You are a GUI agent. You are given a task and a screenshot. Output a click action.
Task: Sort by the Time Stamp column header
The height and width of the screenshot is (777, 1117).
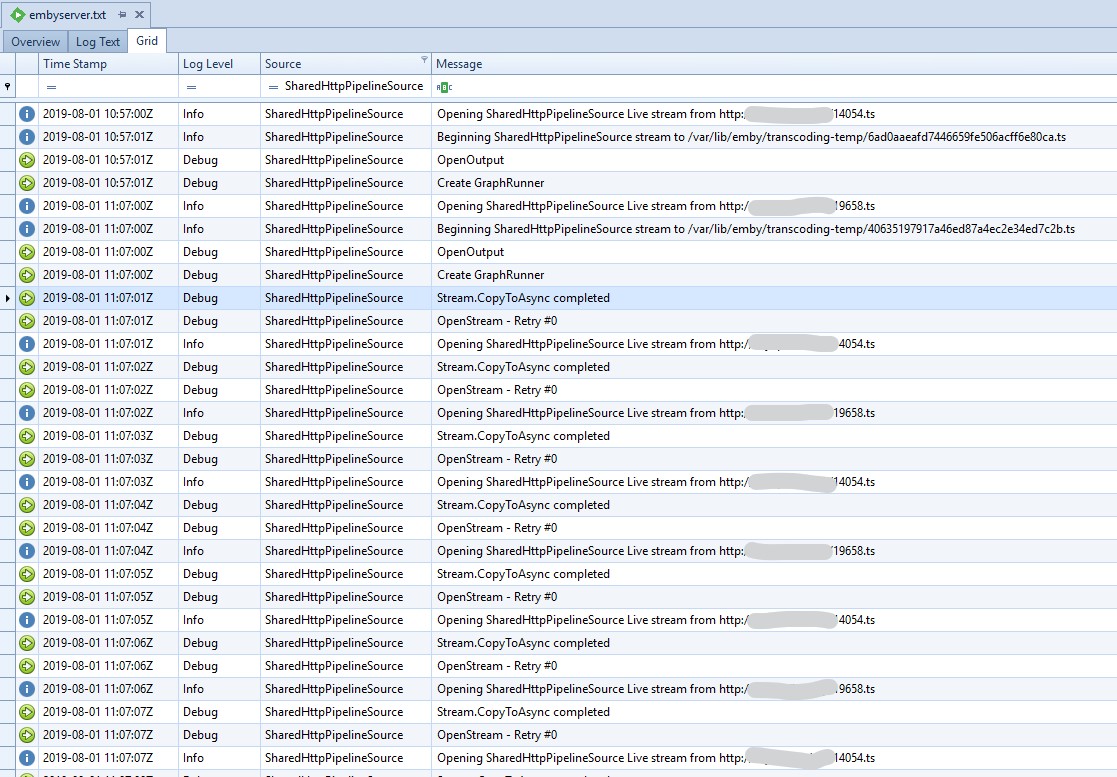(75, 64)
